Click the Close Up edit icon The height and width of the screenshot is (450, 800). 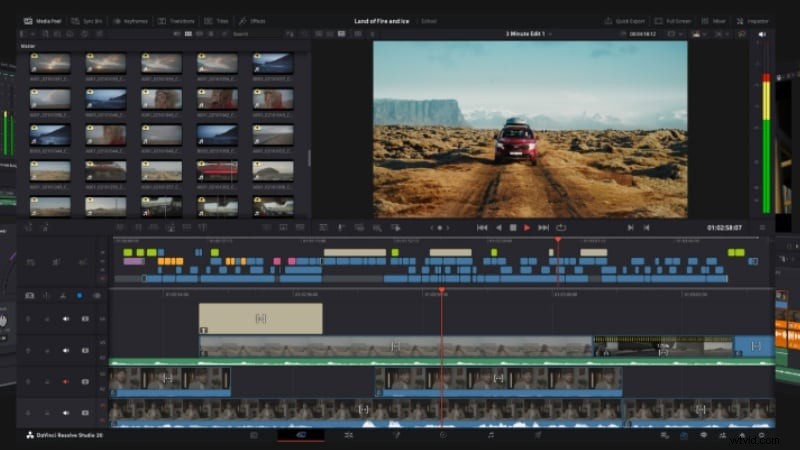coord(170,228)
